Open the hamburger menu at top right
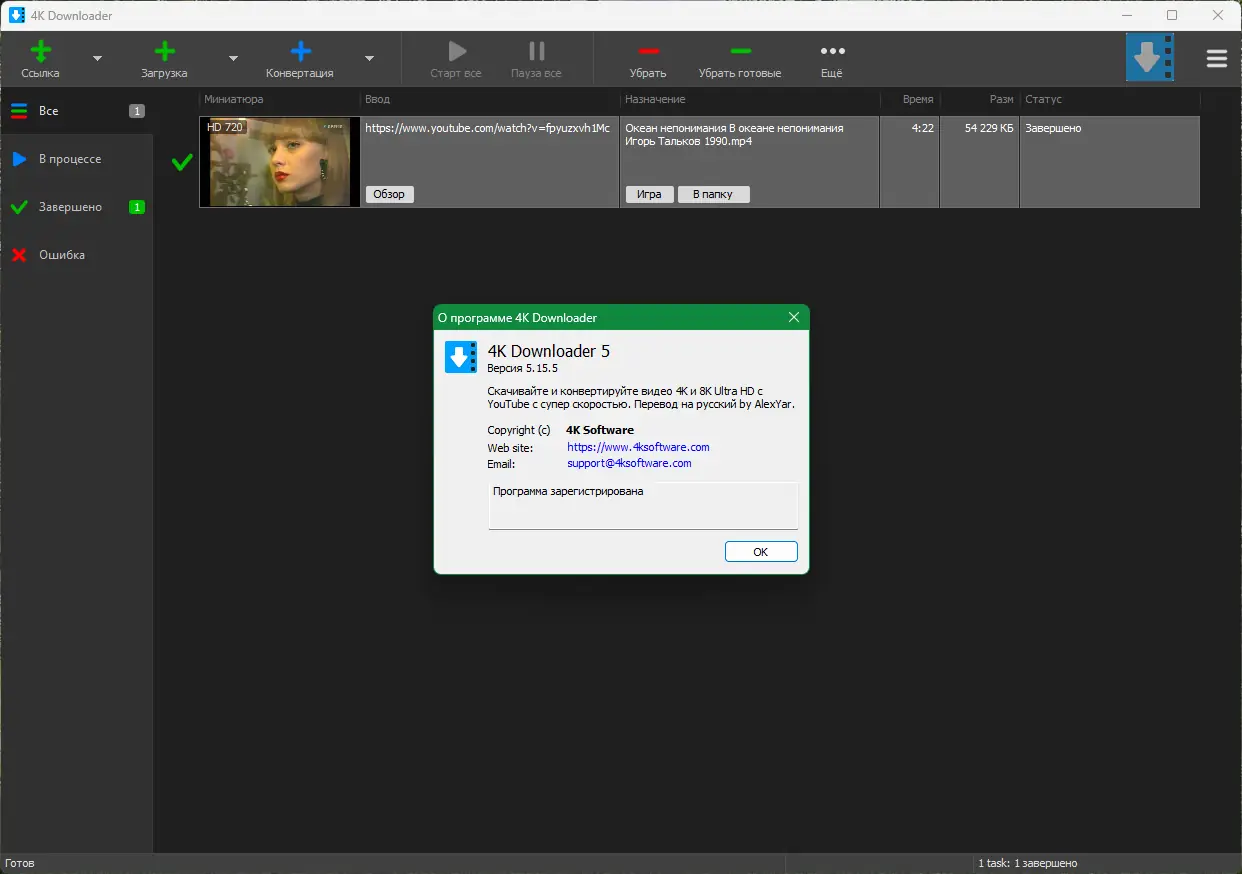The height and width of the screenshot is (874, 1242). pos(1217,59)
